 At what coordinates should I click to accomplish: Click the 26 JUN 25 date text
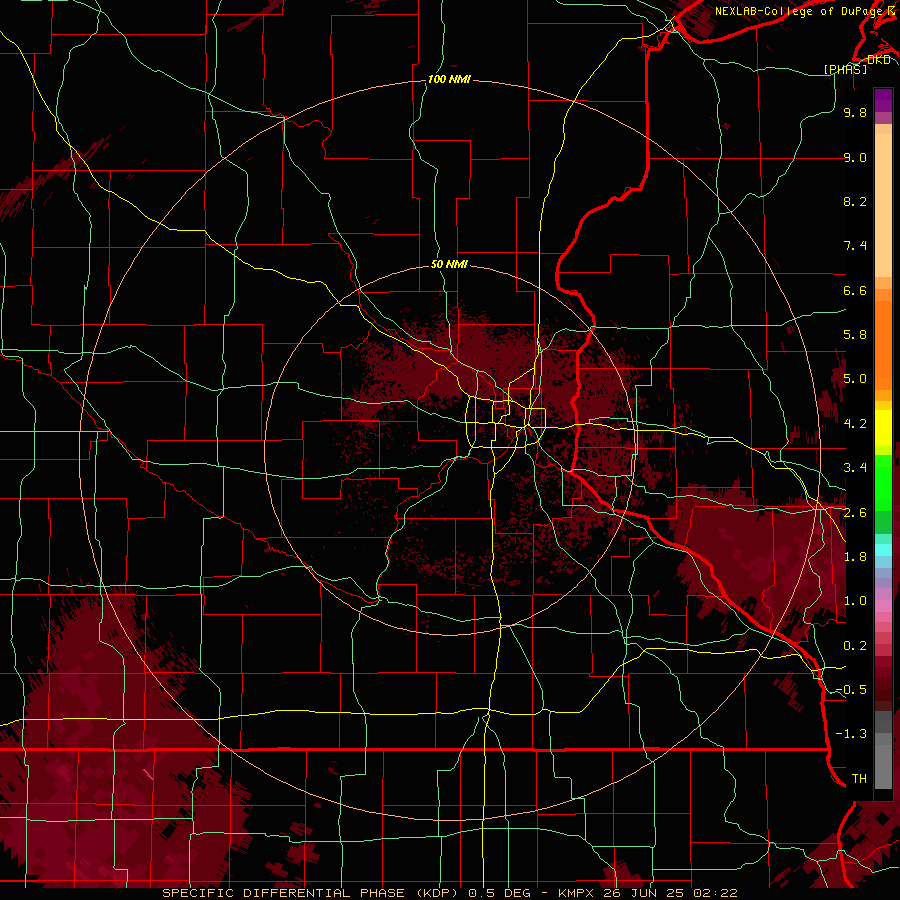click(x=641, y=893)
